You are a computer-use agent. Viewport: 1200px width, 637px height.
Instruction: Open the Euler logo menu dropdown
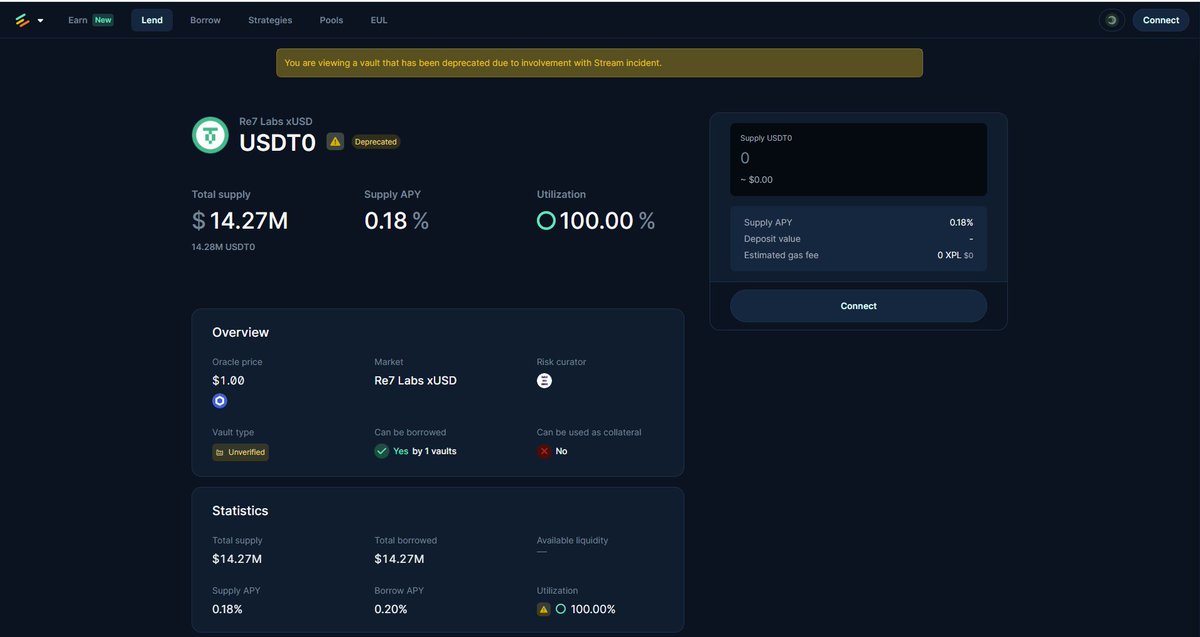tap(40, 21)
